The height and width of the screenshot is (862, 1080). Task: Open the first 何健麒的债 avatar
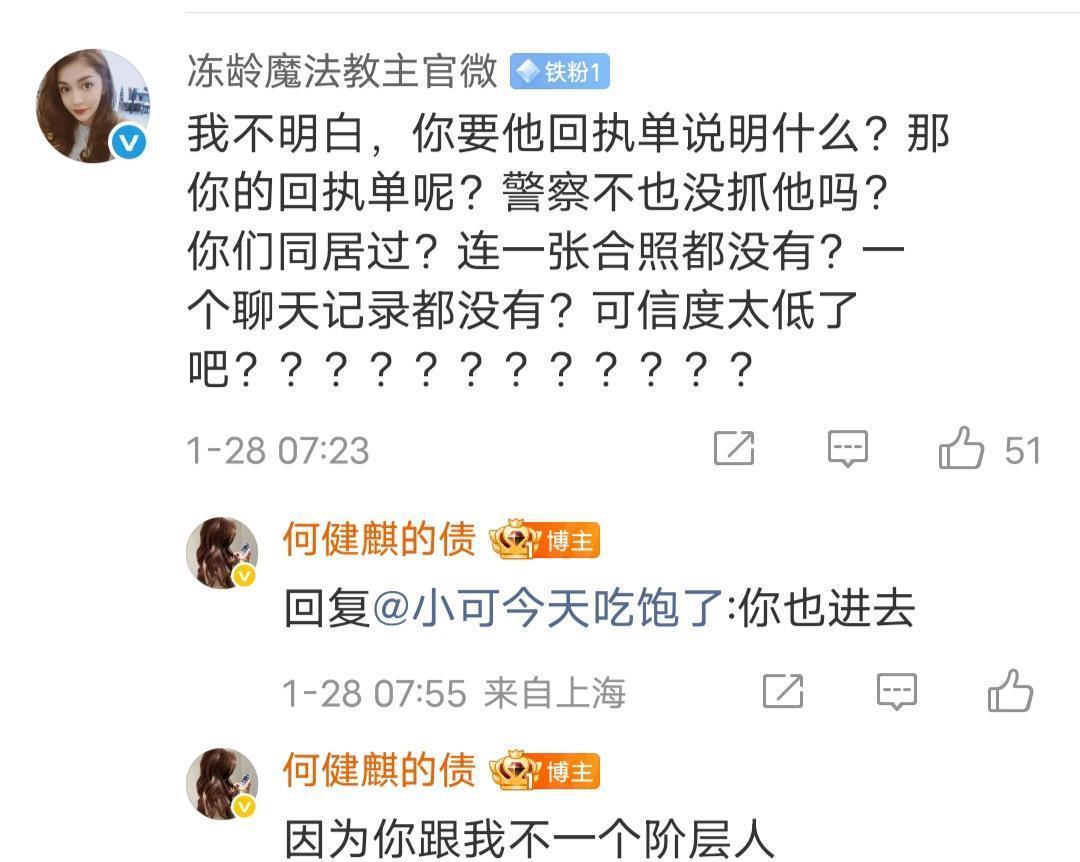pyautogui.click(x=222, y=553)
